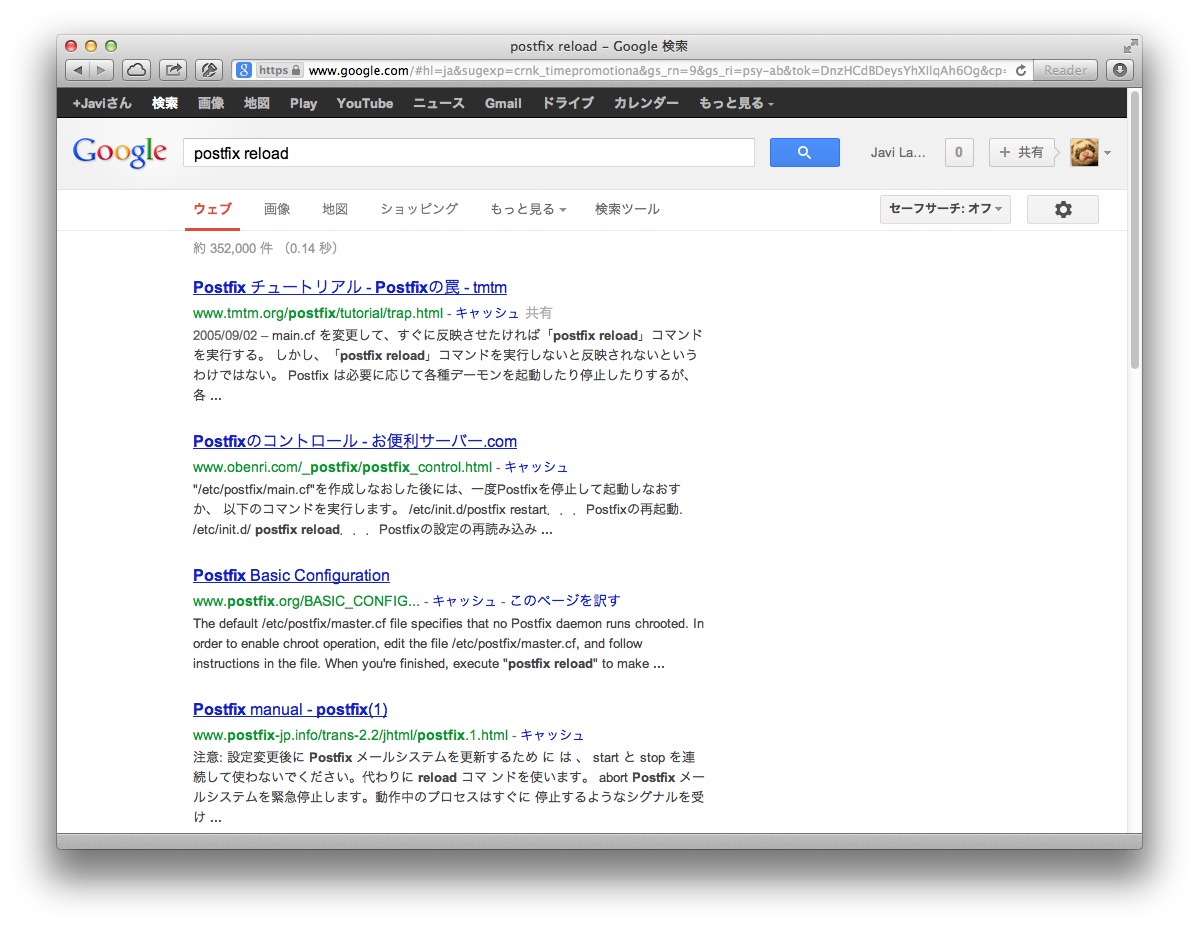This screenshot has width=1199, height=928.
Task: Click +Javiさん in the black bar
Action: click(102, 103)
